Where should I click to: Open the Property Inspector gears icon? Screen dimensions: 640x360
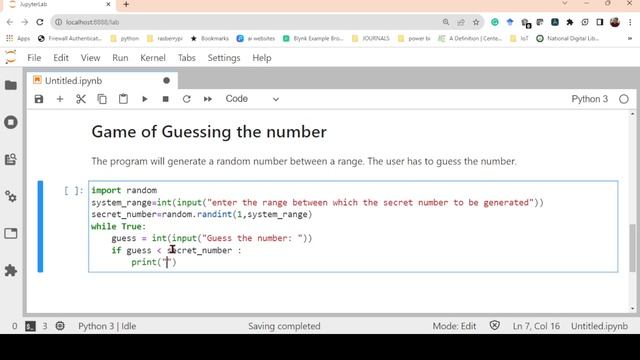[11, 196]
